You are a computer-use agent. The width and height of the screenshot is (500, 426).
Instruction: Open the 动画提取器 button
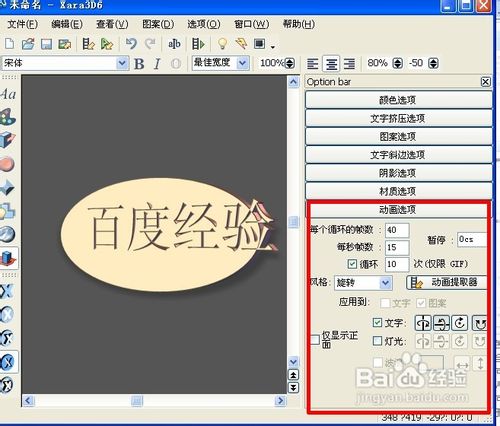[447, 282]
